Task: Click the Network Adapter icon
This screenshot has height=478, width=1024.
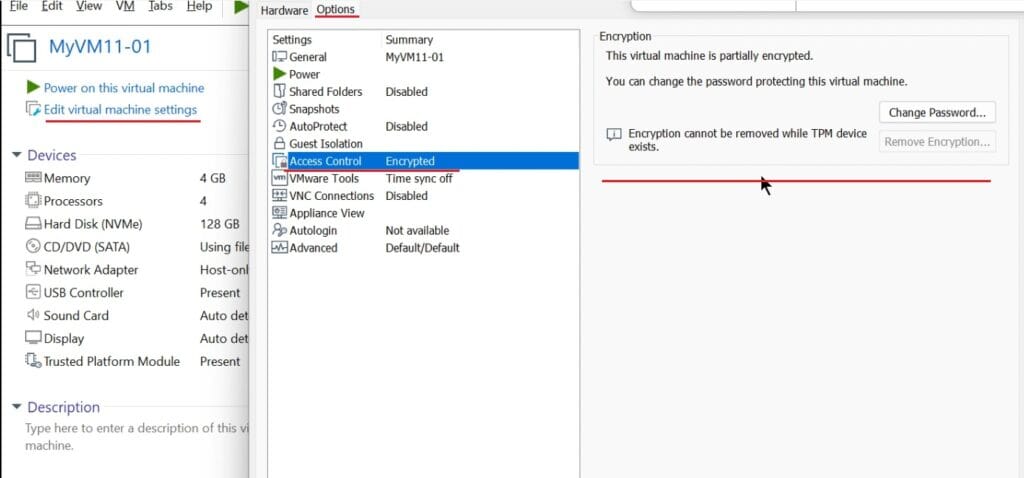Action: tap(33, 269)
